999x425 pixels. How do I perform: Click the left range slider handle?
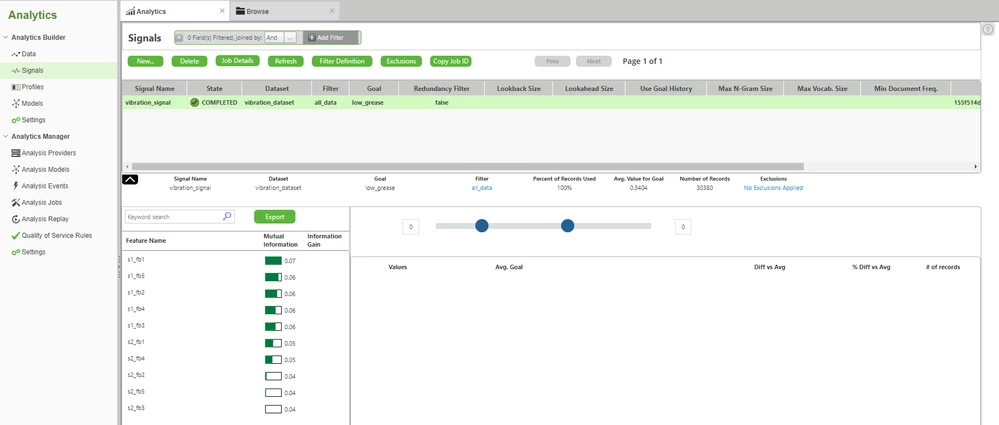coord(482,226)
